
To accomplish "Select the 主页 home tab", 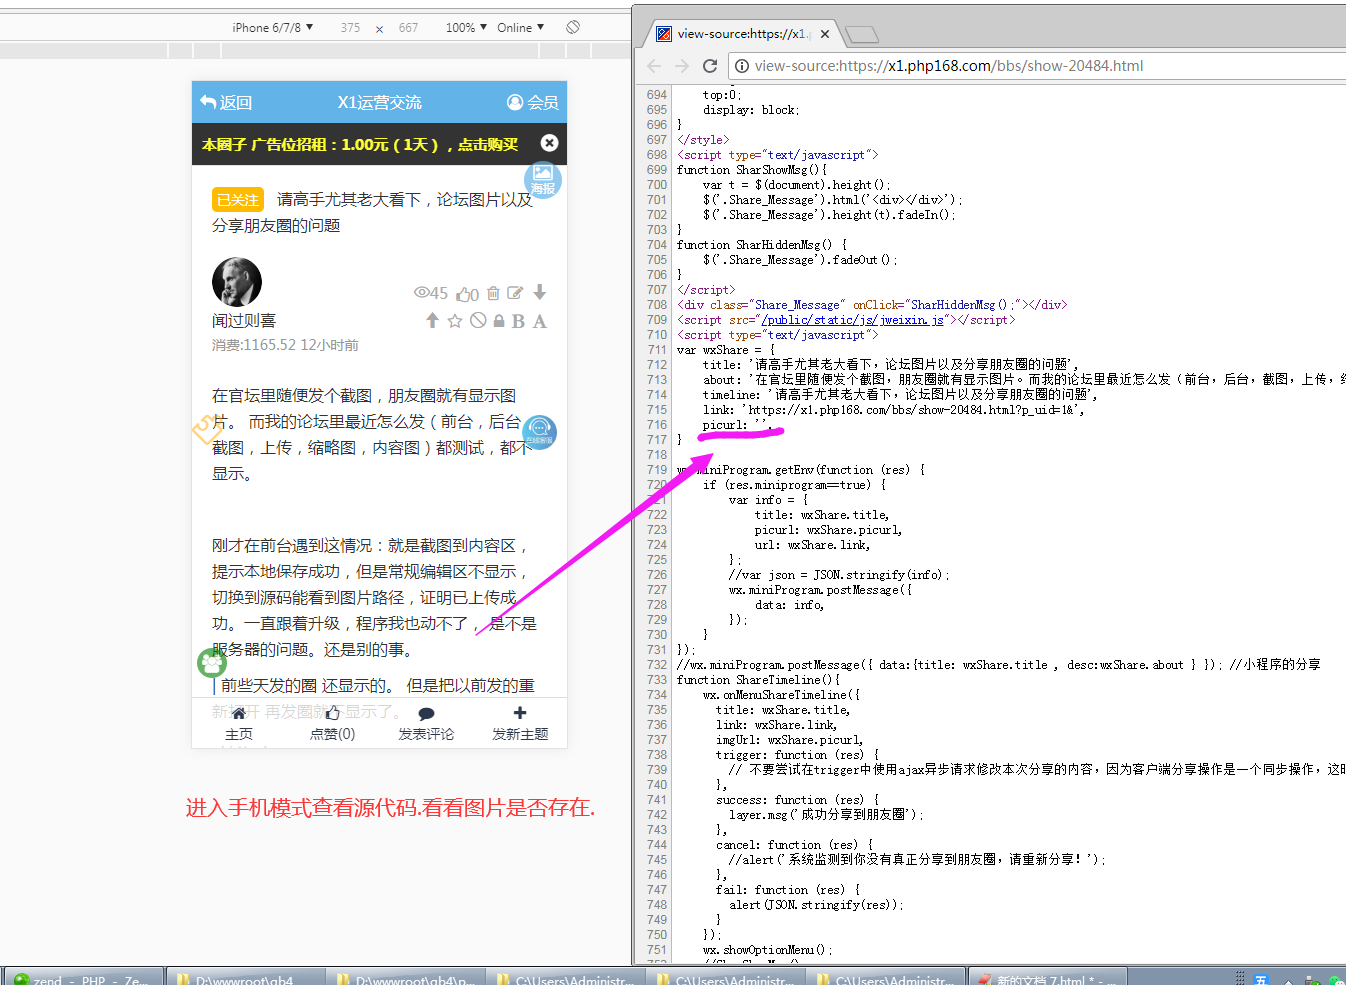I will 239,723.
